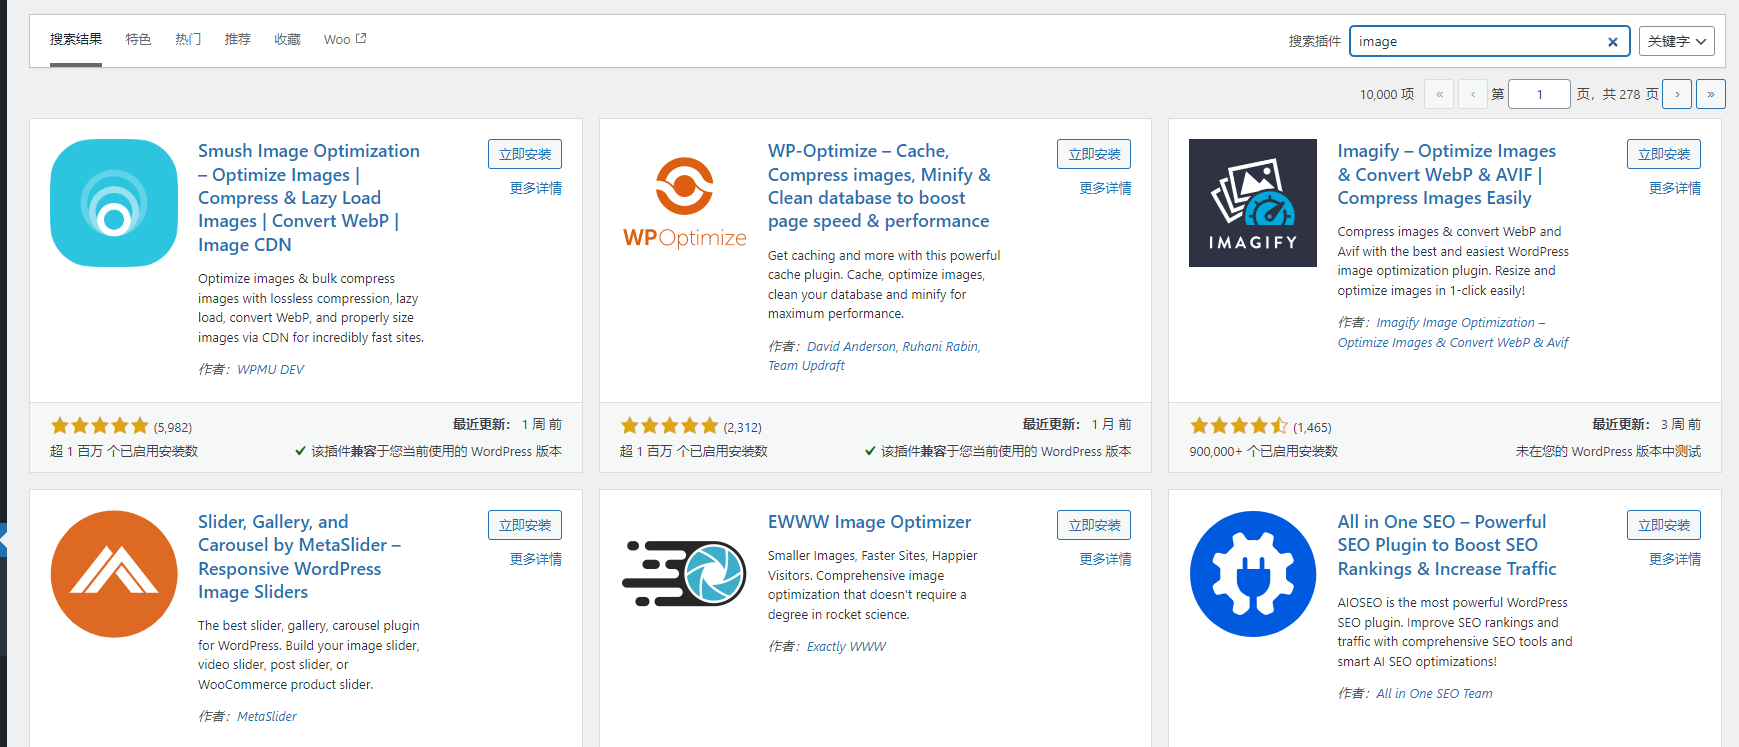Open author link MetaSlider
The image size is (1739, 747).
267,717
